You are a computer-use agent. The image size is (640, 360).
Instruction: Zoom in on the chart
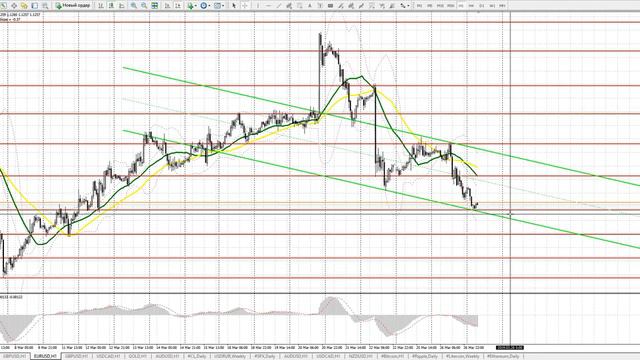click(133, 6)
